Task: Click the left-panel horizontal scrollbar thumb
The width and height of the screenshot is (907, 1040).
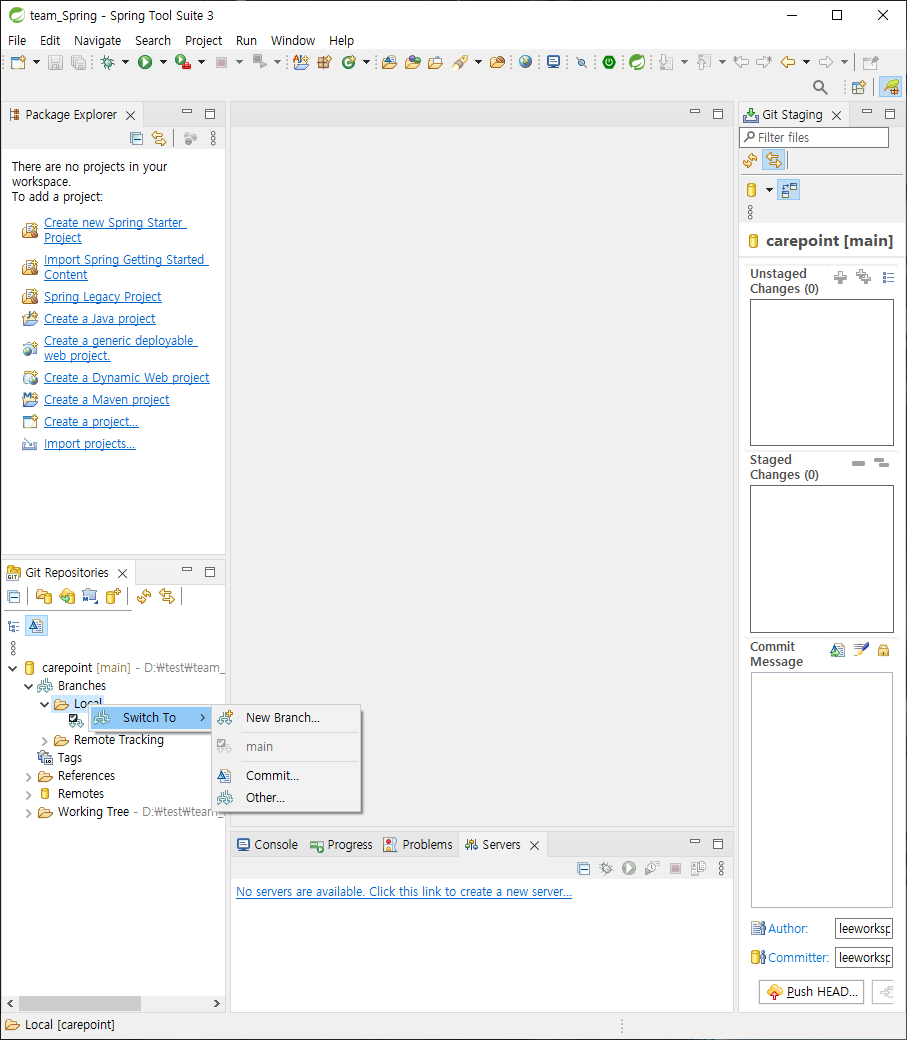Action: pos(80,1004)
